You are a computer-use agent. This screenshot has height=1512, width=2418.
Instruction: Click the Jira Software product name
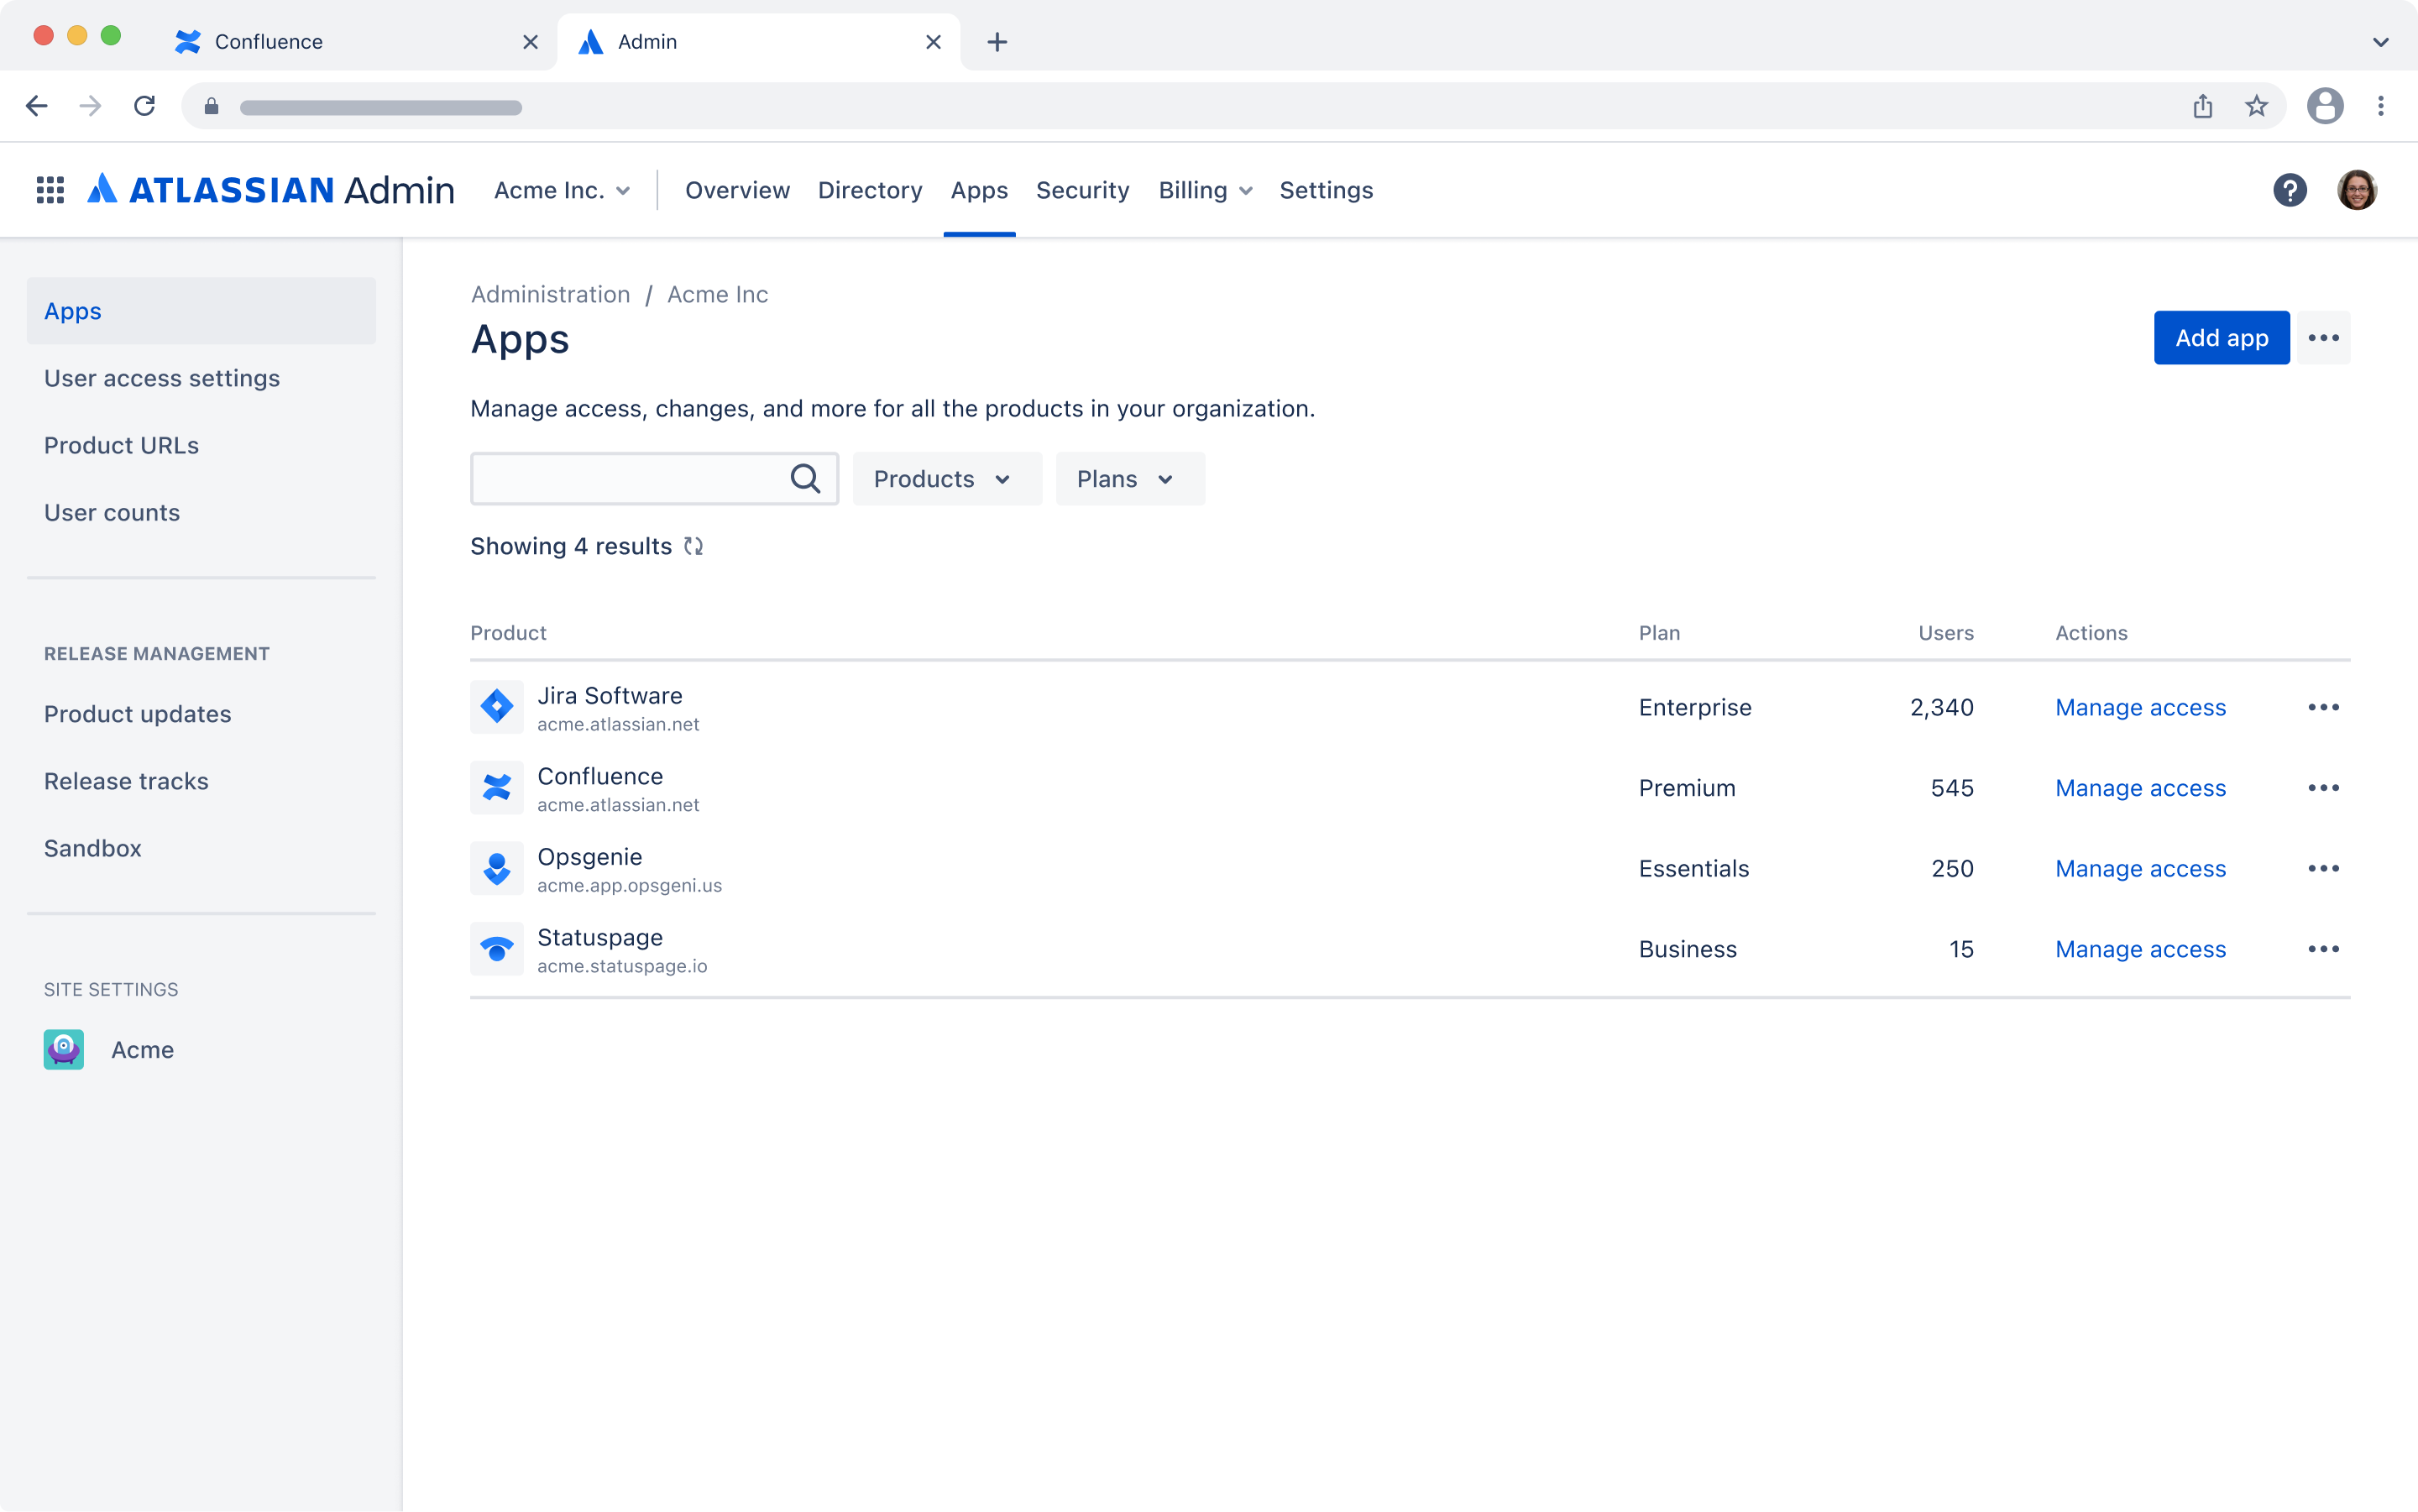tap(610, 695)
